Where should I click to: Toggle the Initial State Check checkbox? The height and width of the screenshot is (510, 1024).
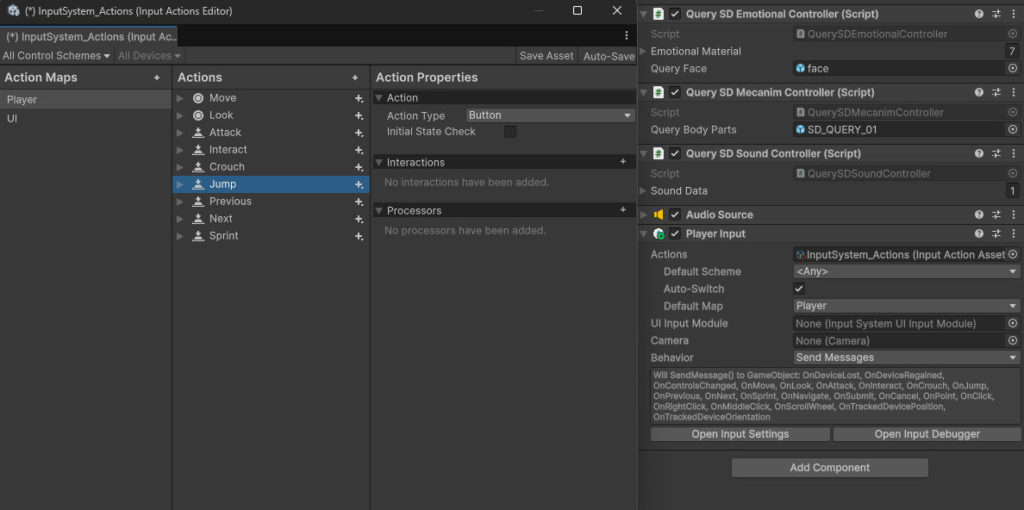[x=510, y=132]
